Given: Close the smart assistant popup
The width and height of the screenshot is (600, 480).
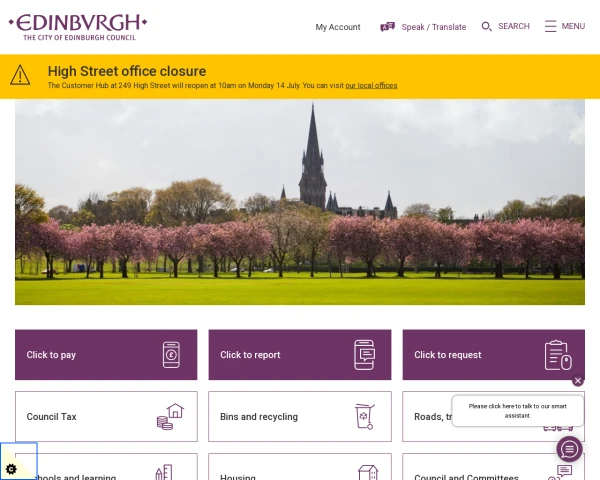Looking at the screenshot, I should (x=578, y=380).
